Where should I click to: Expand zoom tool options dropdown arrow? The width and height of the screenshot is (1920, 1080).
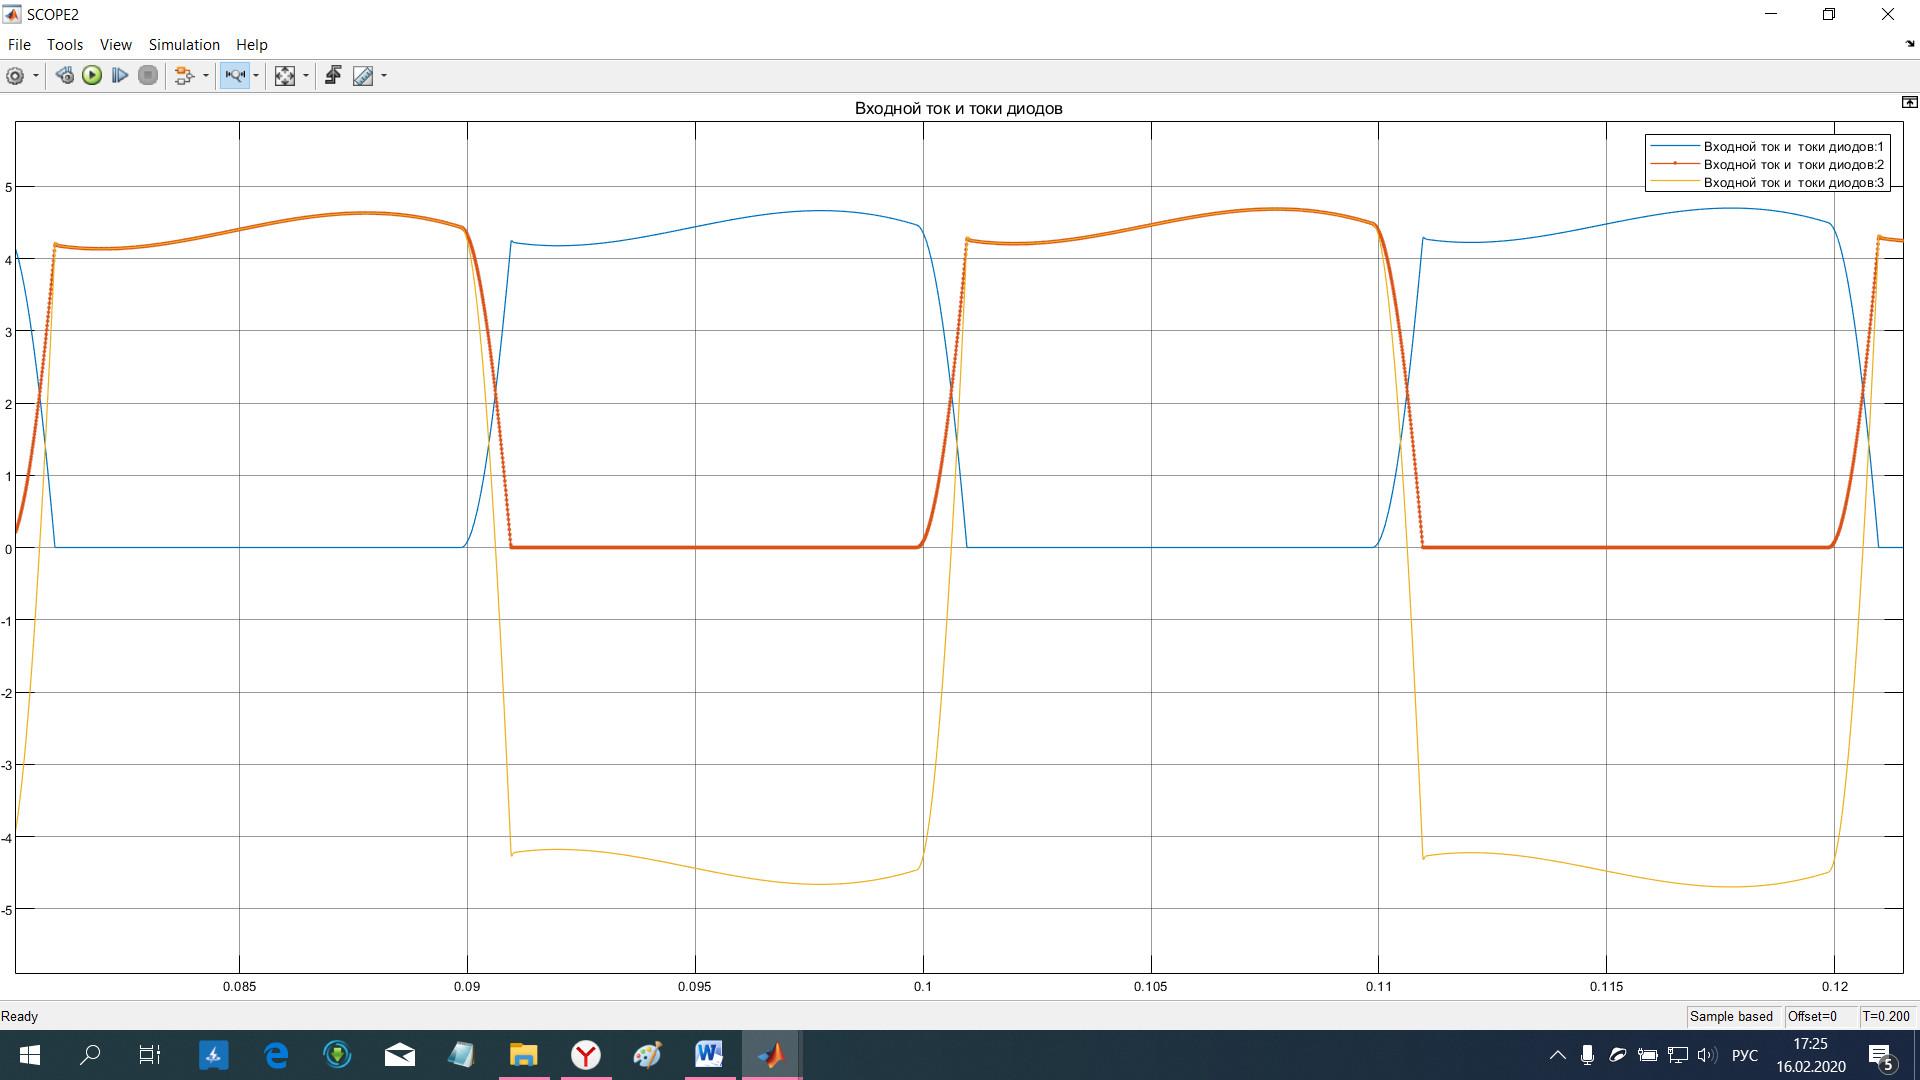(256, 76)
